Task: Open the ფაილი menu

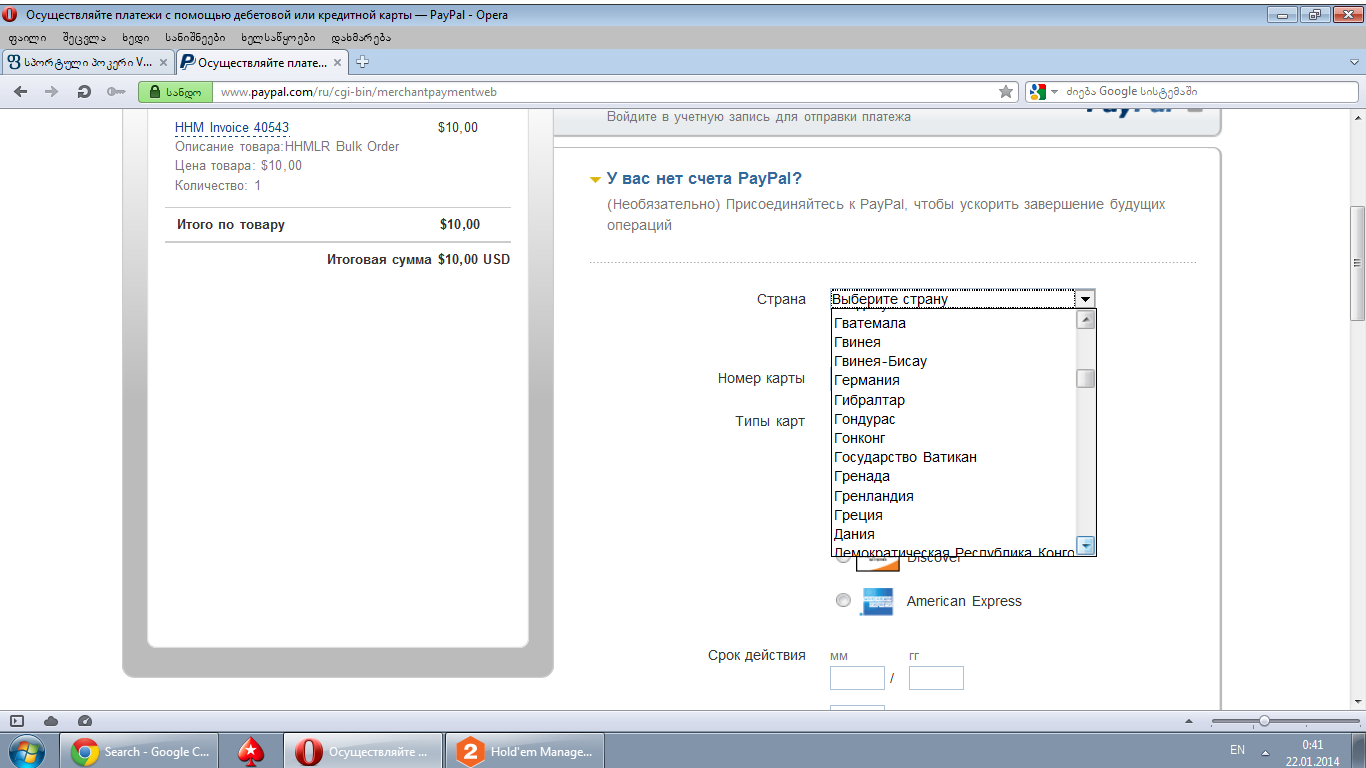Action: 26,37
